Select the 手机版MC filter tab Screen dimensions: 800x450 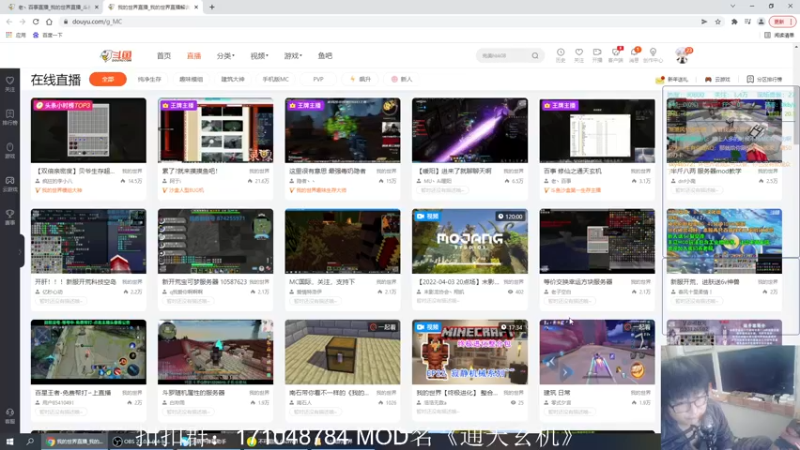[x=276, y=79]
